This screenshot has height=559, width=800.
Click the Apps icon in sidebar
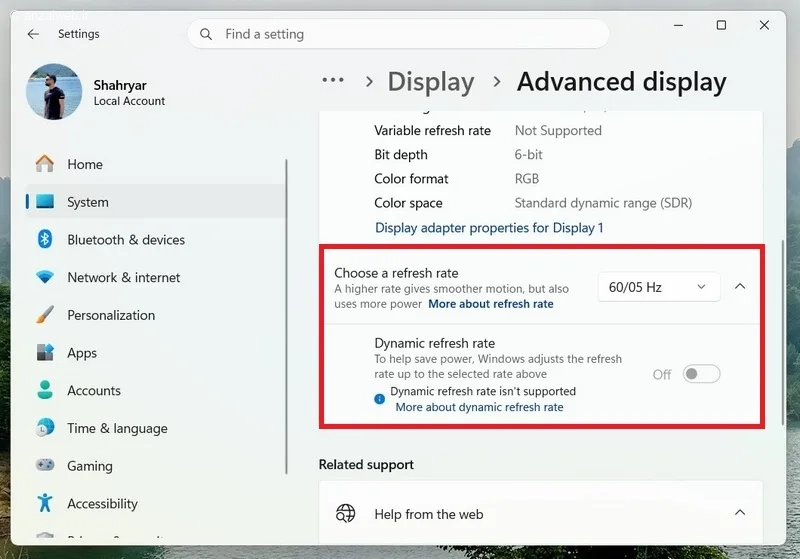tap(45, 352)
